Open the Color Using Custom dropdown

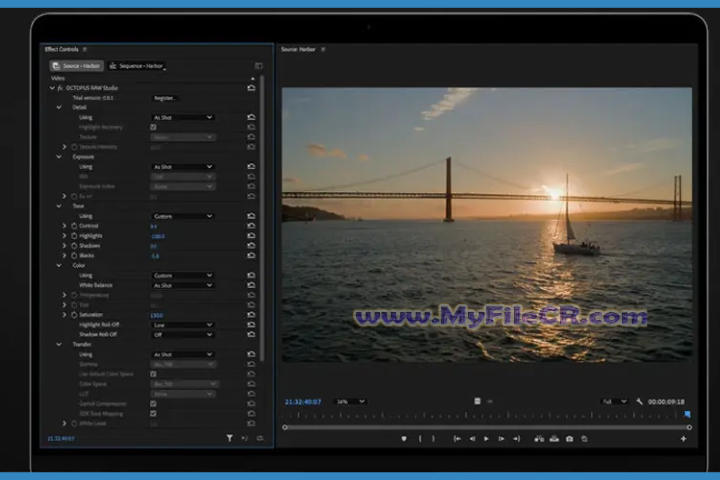[183, 275]
